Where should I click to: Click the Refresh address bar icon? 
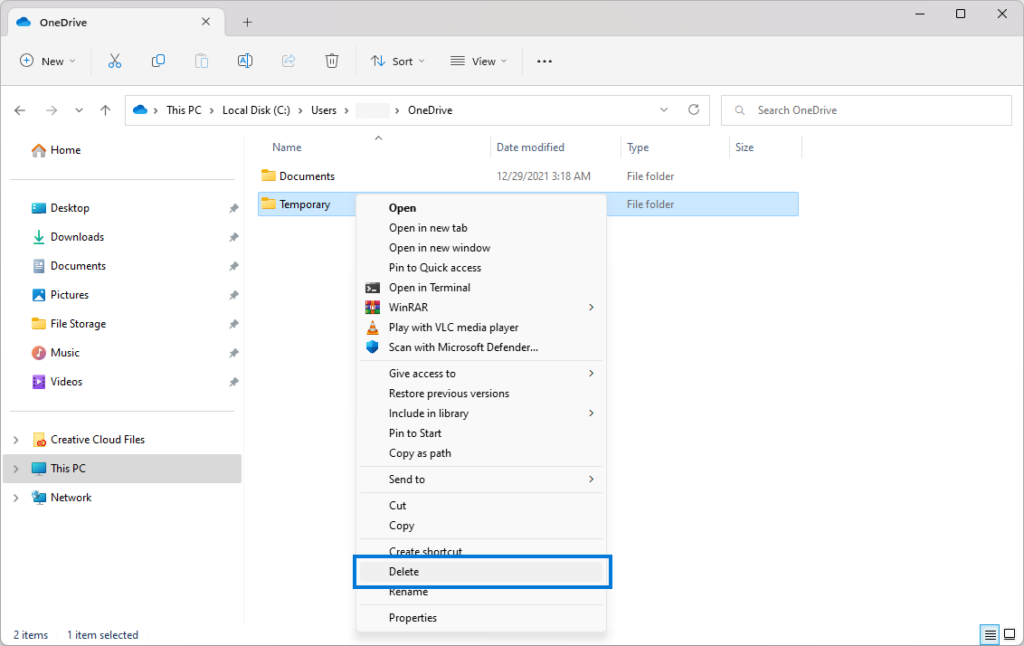pyautogui.click(x=694, y=110)
